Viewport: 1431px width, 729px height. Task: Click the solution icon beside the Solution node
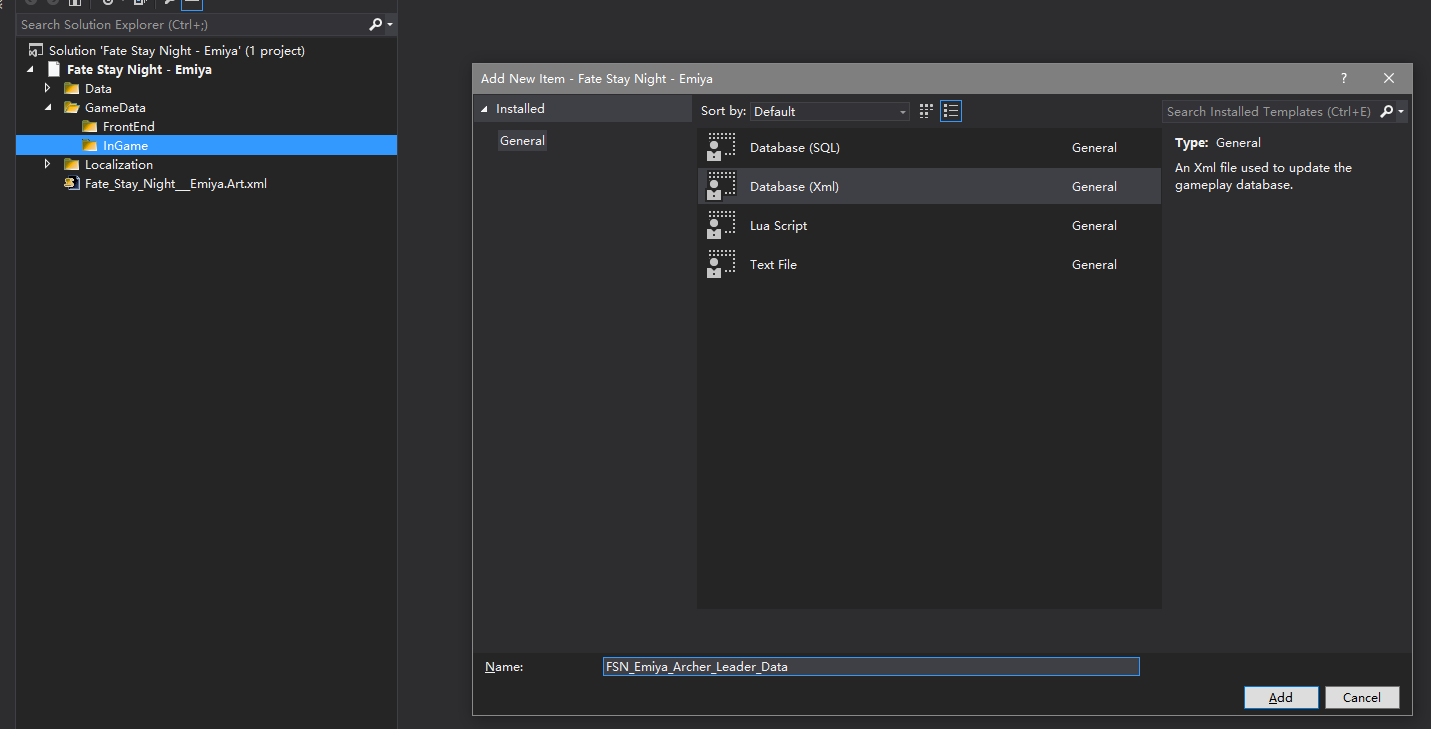pyautogui.click(x=36, y=50)
